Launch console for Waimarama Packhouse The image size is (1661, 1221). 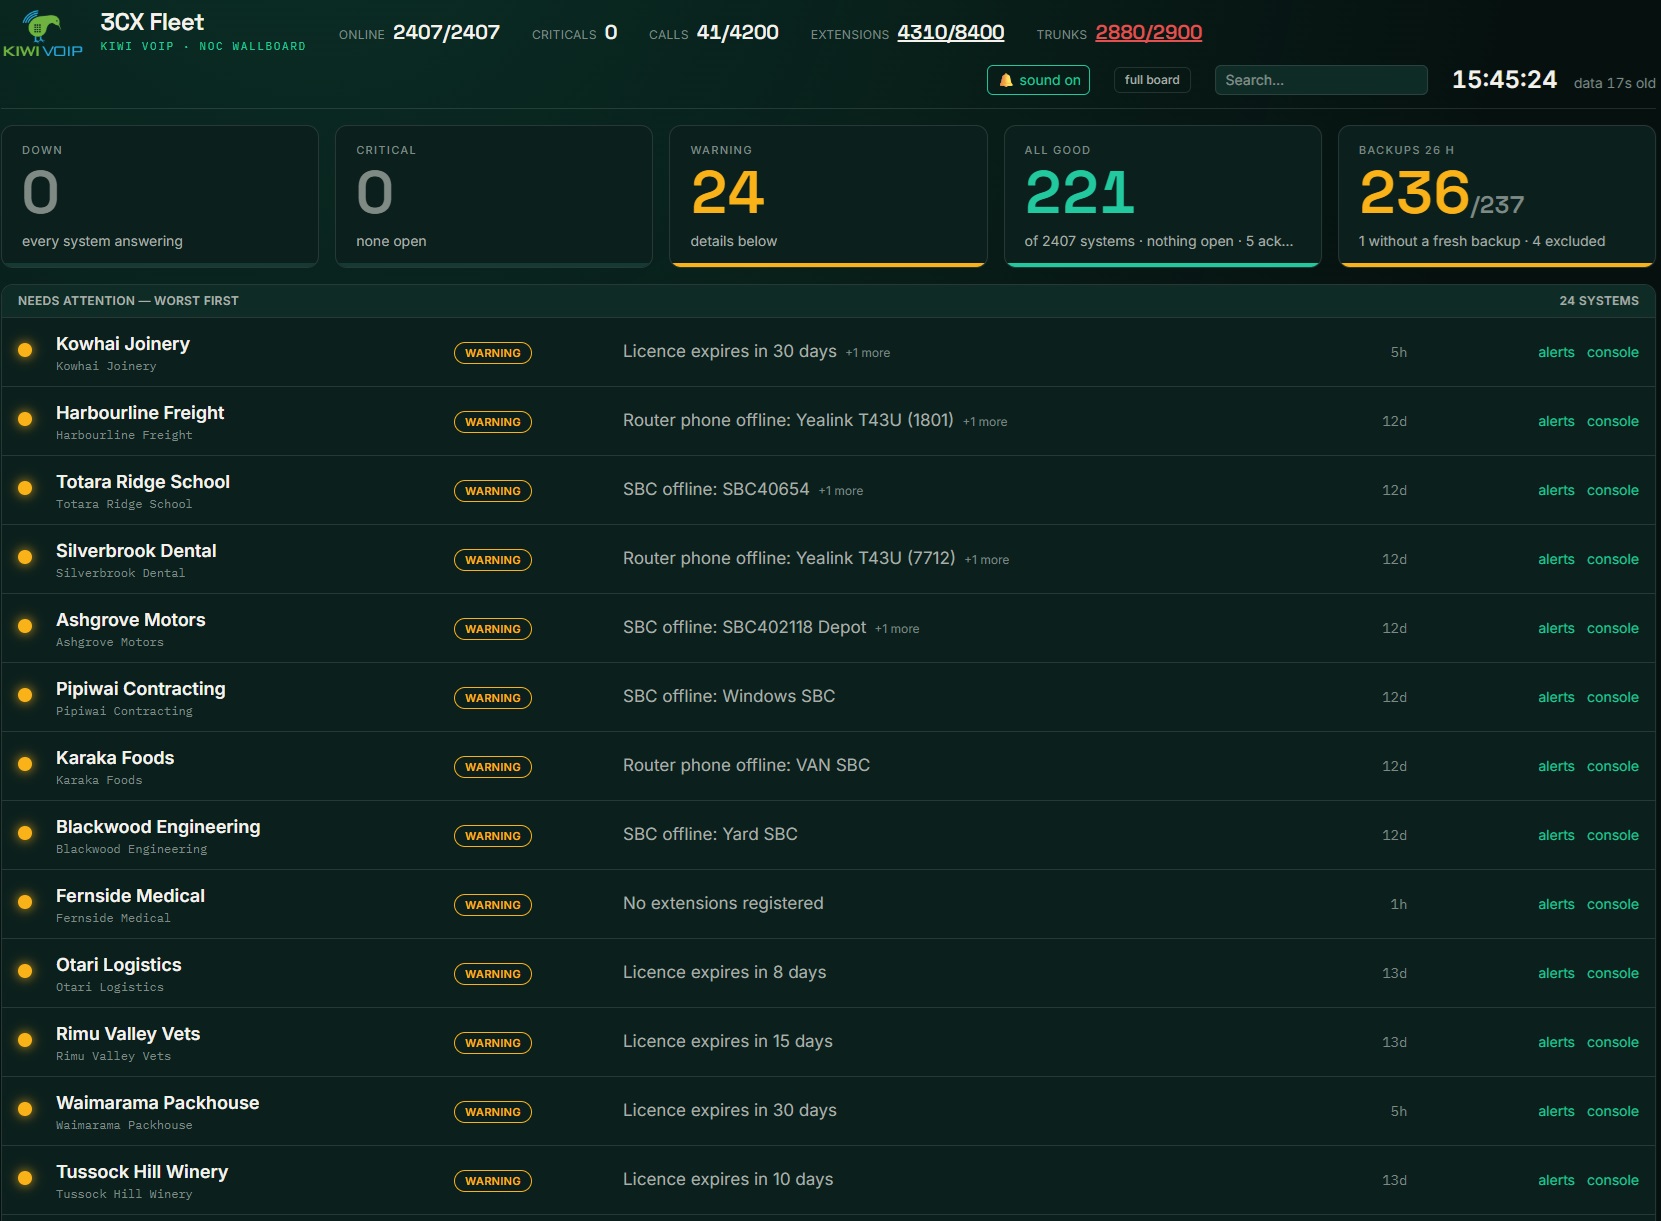[1613, 1111]
